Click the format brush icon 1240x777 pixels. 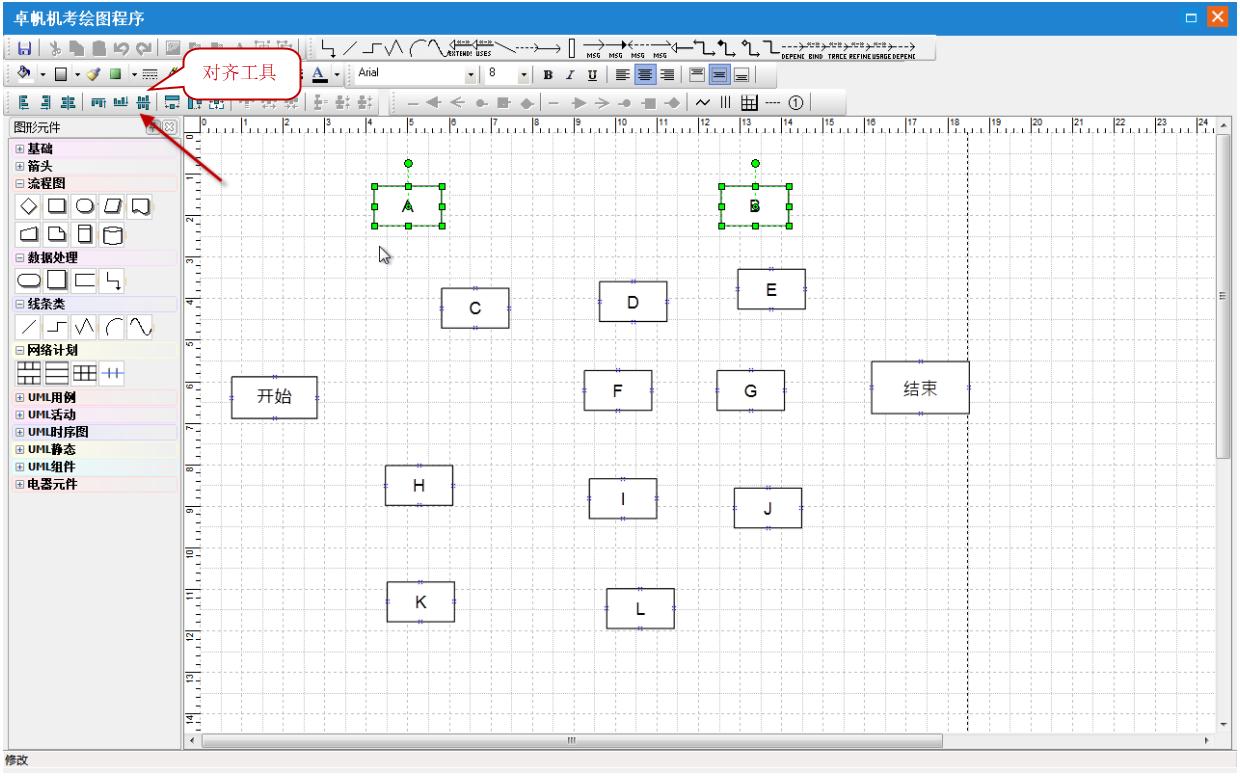[93, 75]
